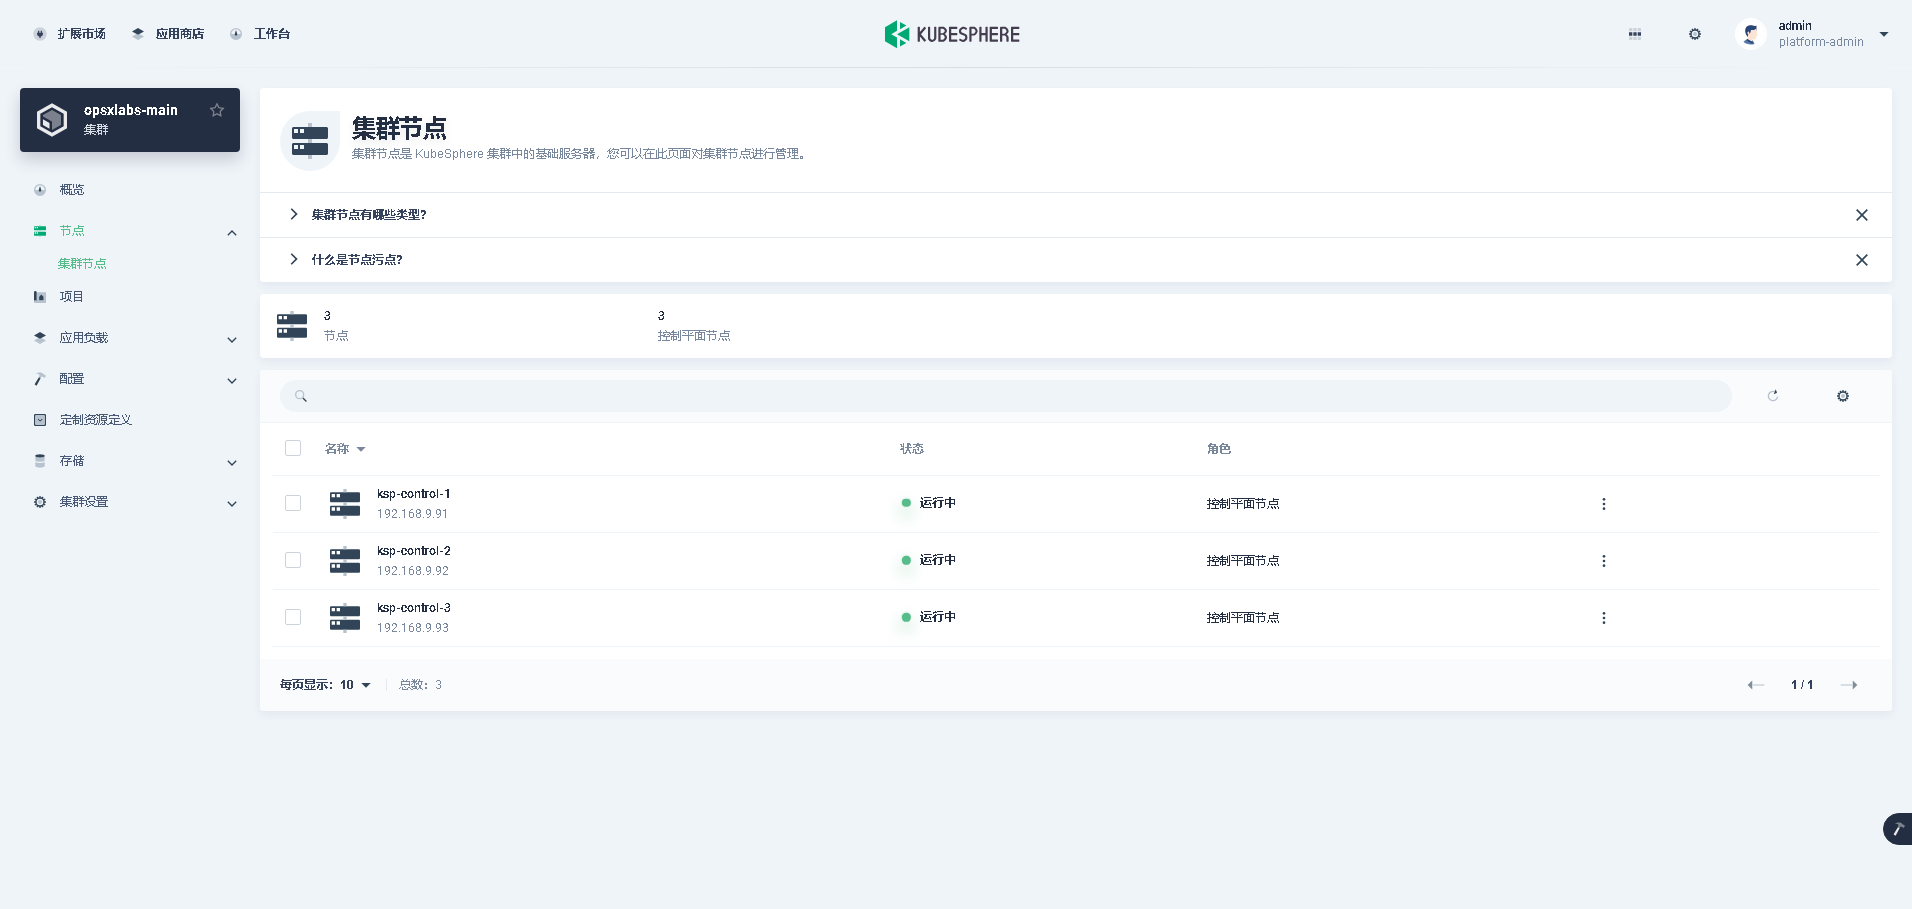Click the KubeSphere logo
1912x909 pixels.
(952, 34)
